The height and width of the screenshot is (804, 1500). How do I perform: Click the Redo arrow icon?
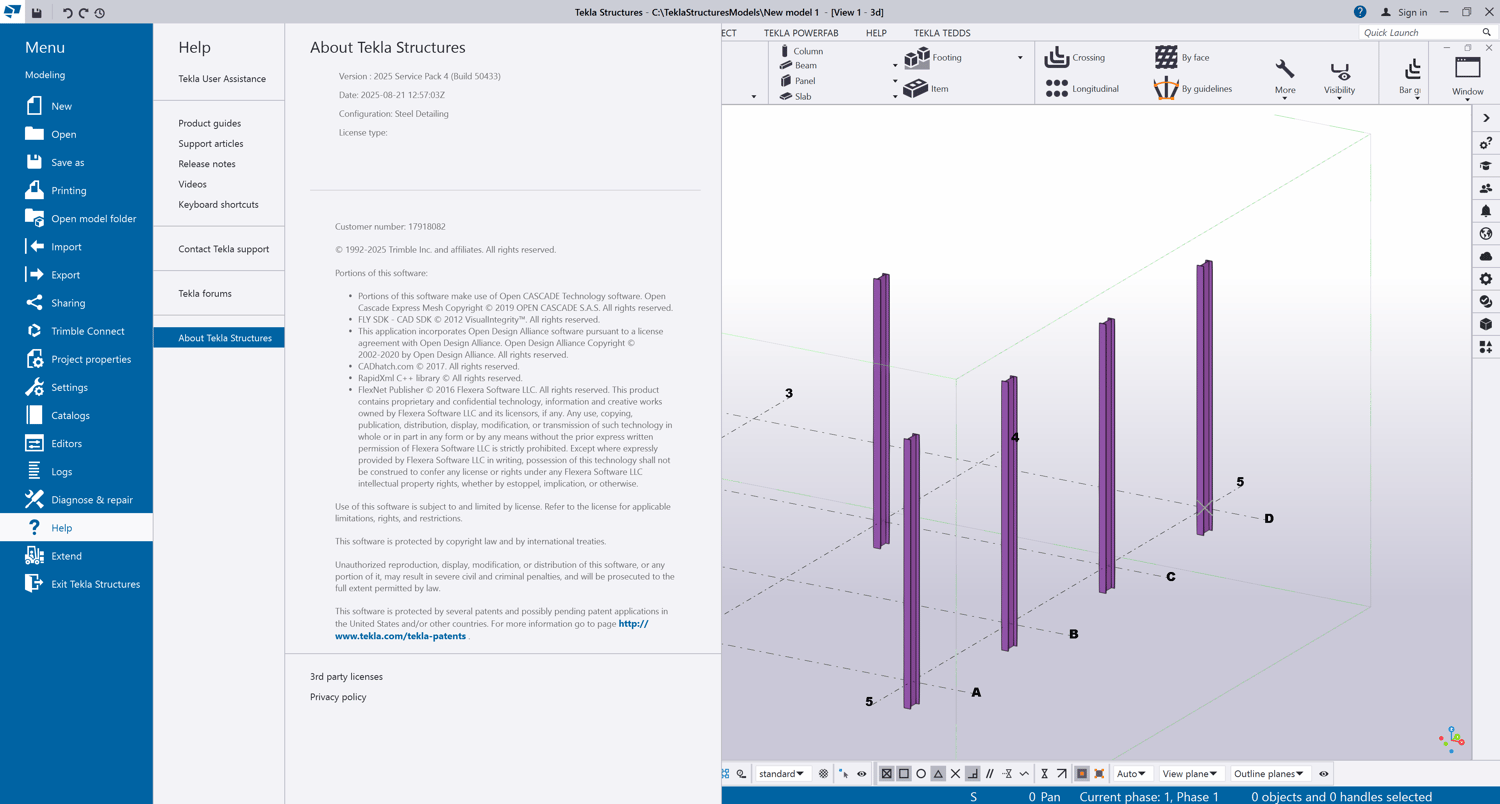(83, 12)
